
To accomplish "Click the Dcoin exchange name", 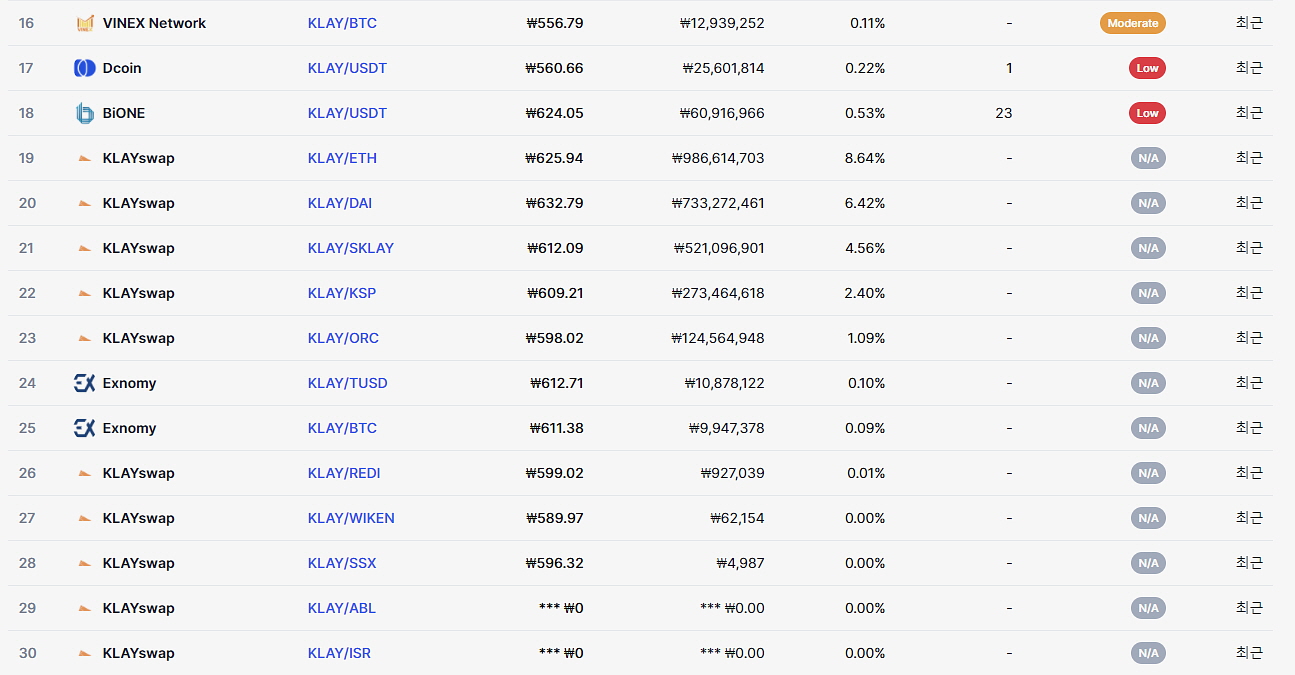I will [x=122, y=68].
